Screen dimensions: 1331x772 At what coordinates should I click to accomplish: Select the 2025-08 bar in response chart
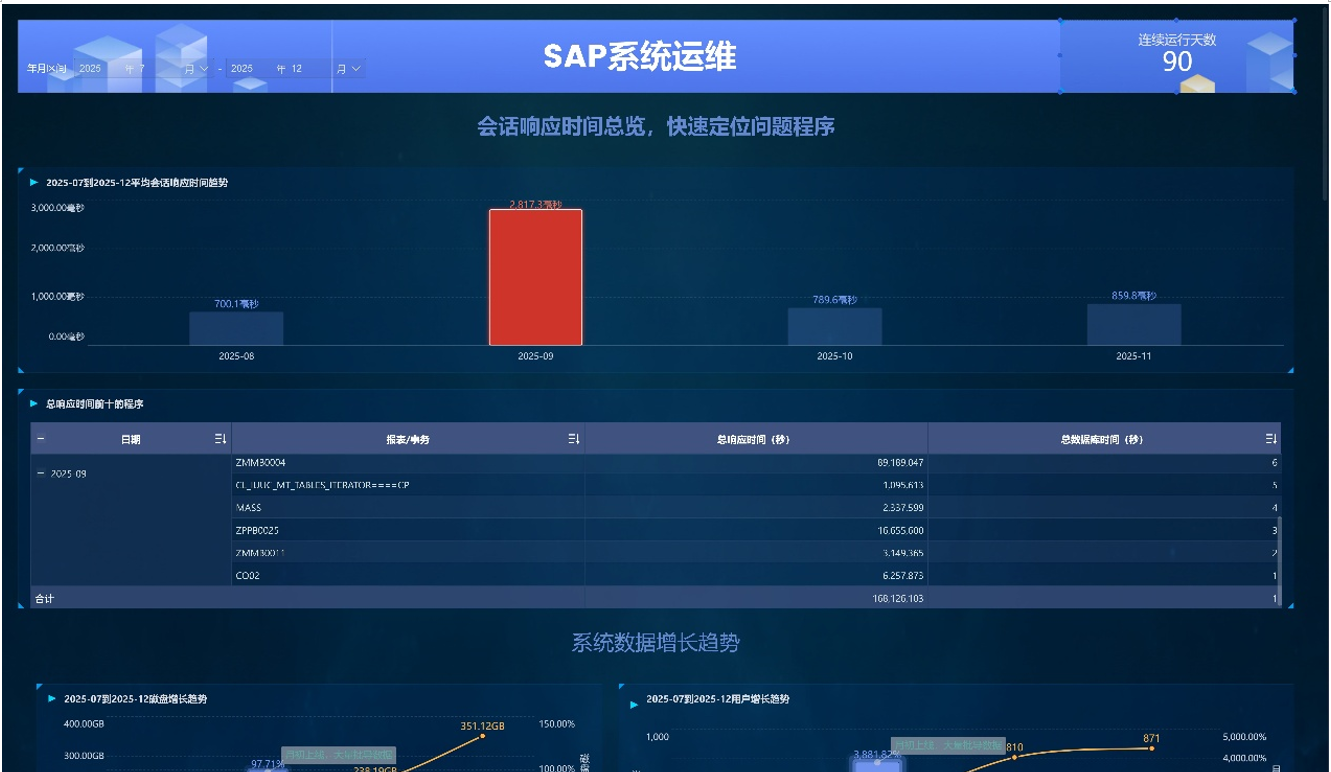point(236,328)
